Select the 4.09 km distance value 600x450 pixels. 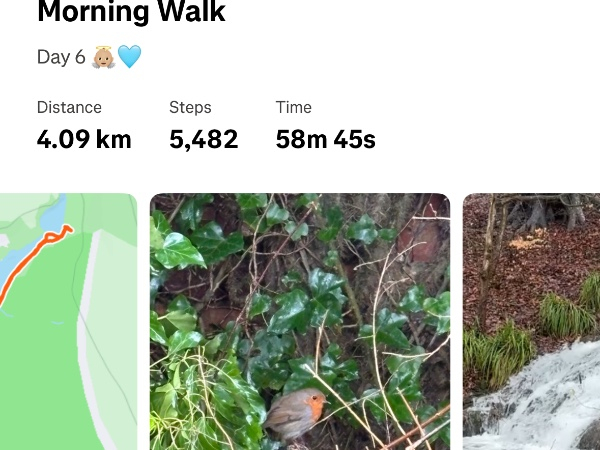tap(84, 139)
